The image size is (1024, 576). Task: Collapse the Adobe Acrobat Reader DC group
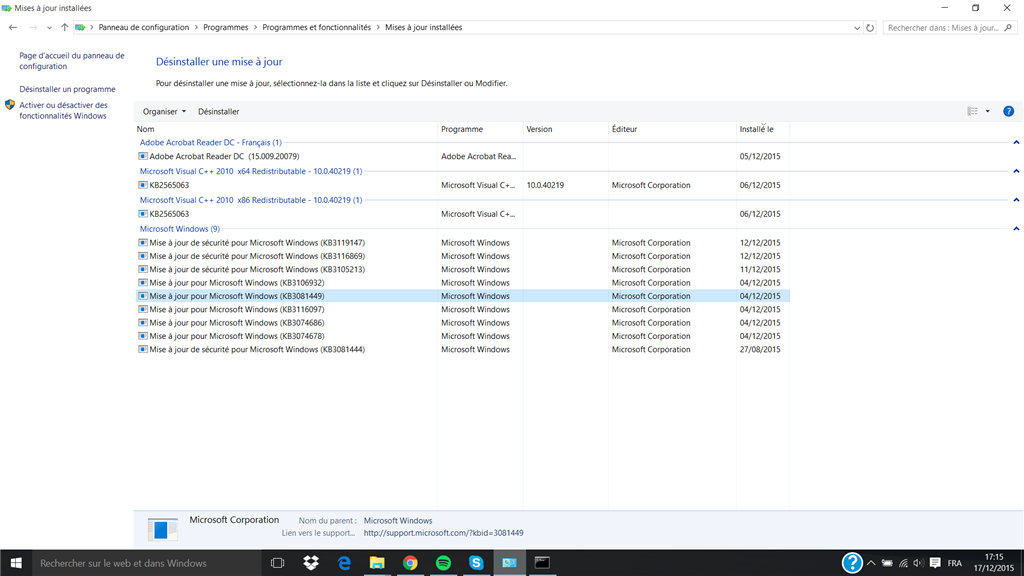click(x=1016, y=142)
